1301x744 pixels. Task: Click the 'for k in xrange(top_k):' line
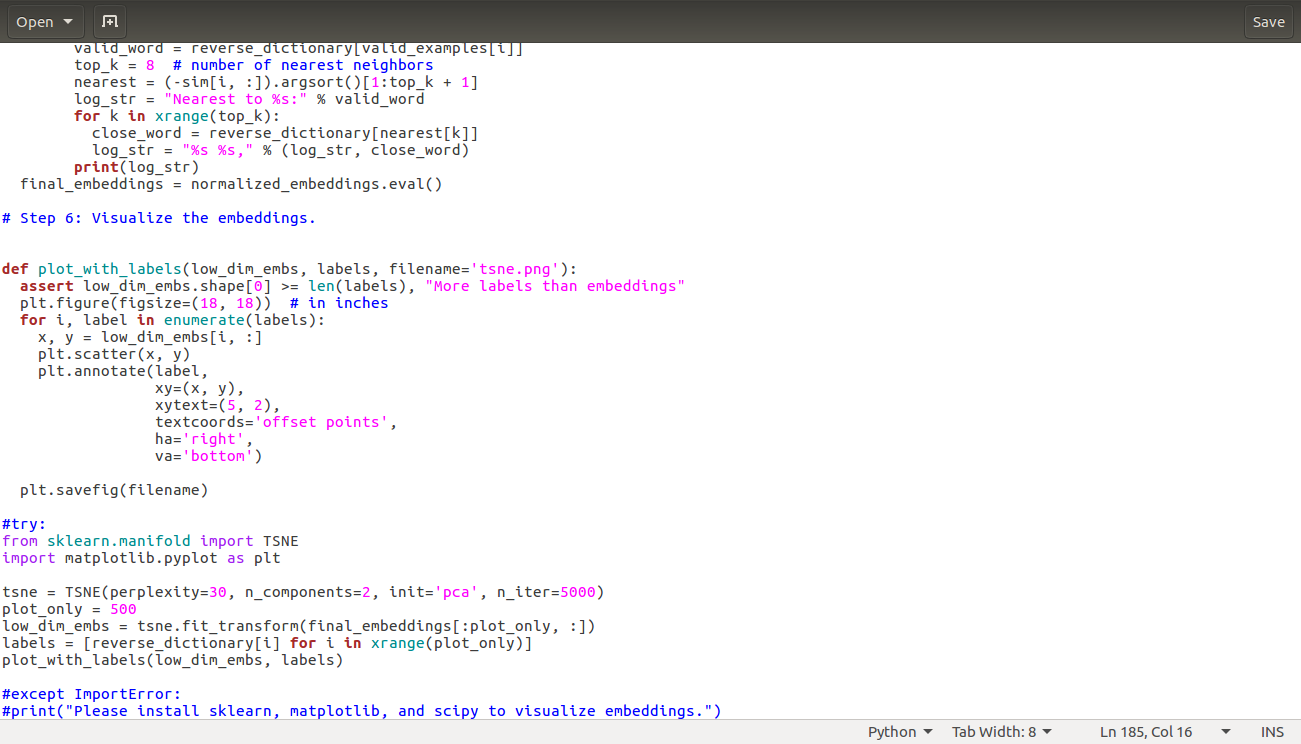click(x=177, y=116)
